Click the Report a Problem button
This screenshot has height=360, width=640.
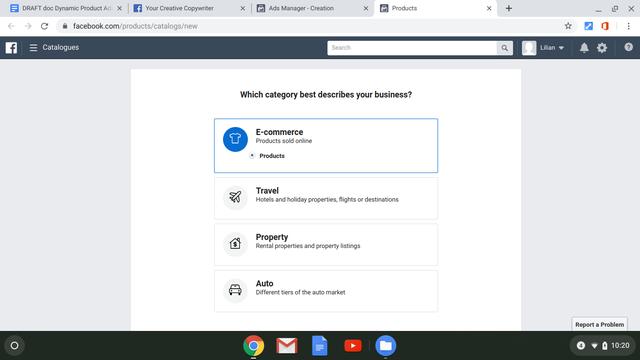tap(600, 324)
